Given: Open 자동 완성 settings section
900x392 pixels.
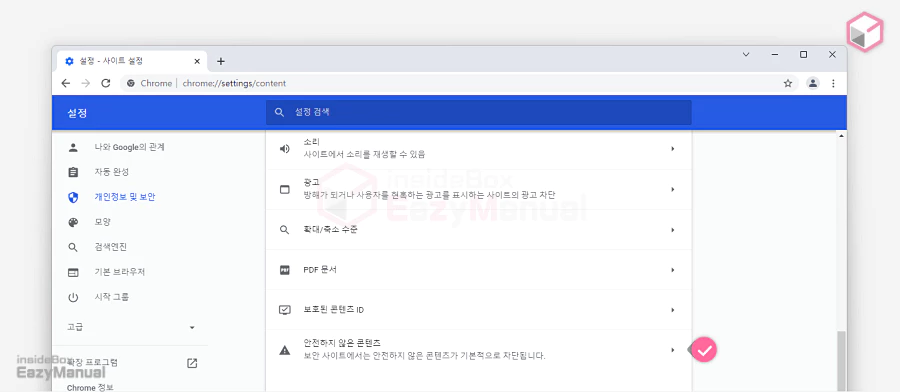Looking at the screenshot, I should (112, 172).
